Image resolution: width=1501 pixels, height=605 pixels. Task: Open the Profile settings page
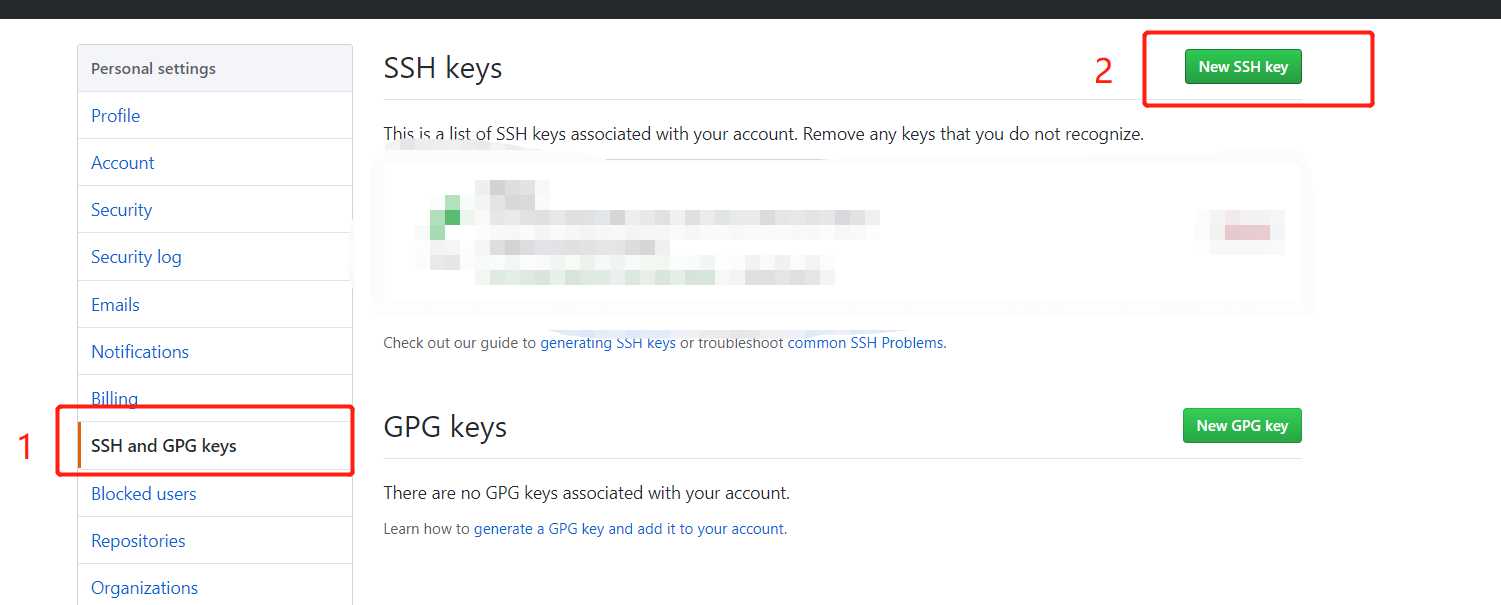pos(115,115)
